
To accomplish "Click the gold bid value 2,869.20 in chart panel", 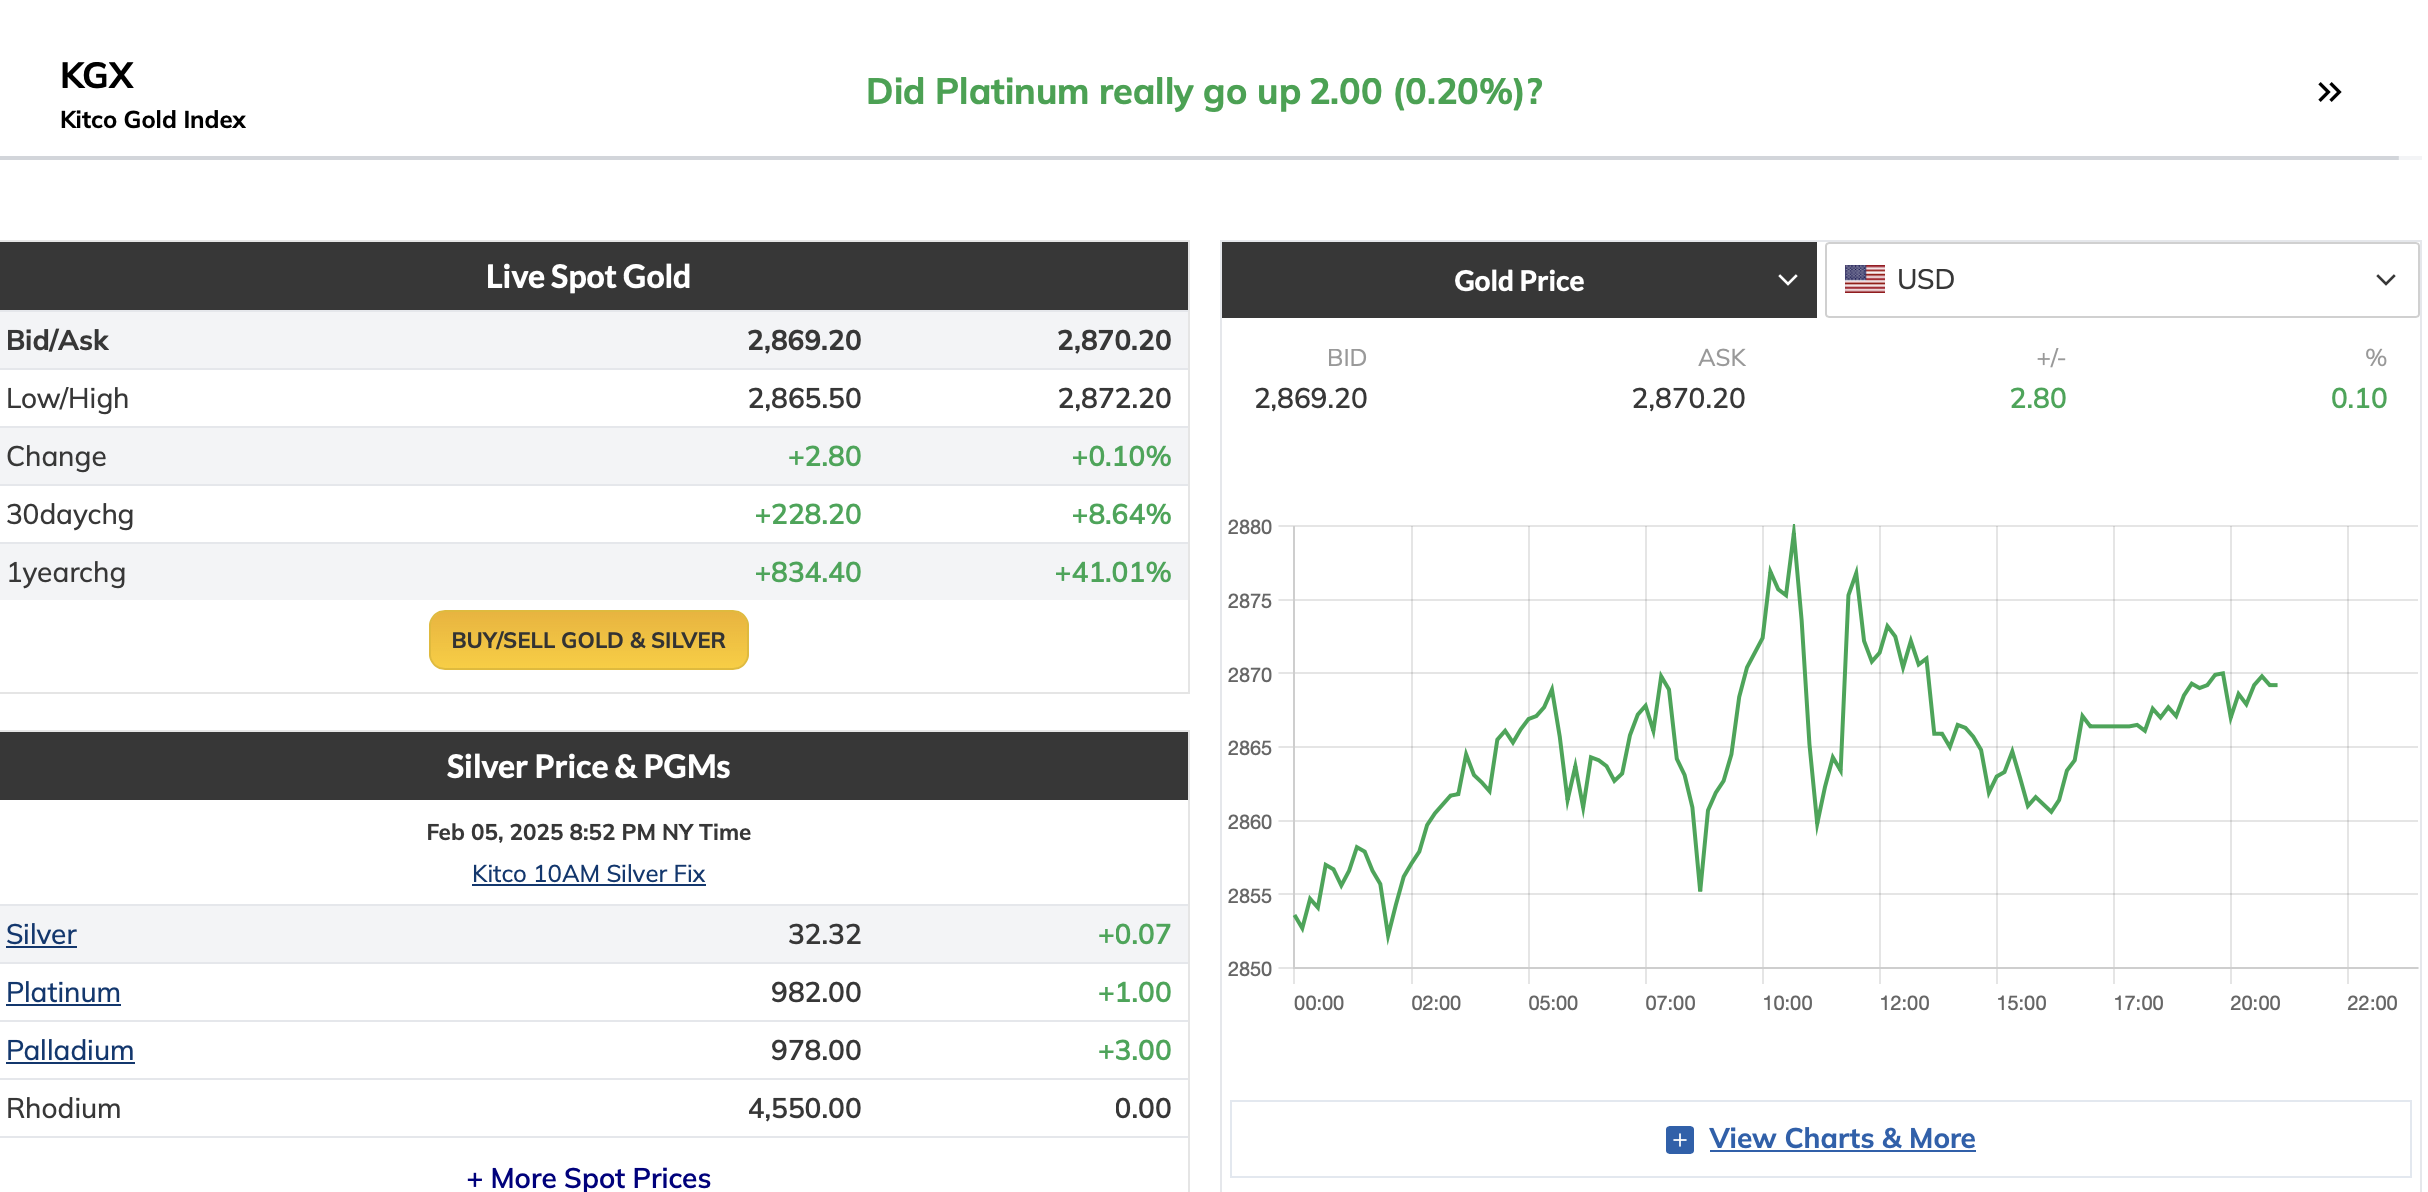I will pos(1310,398).
